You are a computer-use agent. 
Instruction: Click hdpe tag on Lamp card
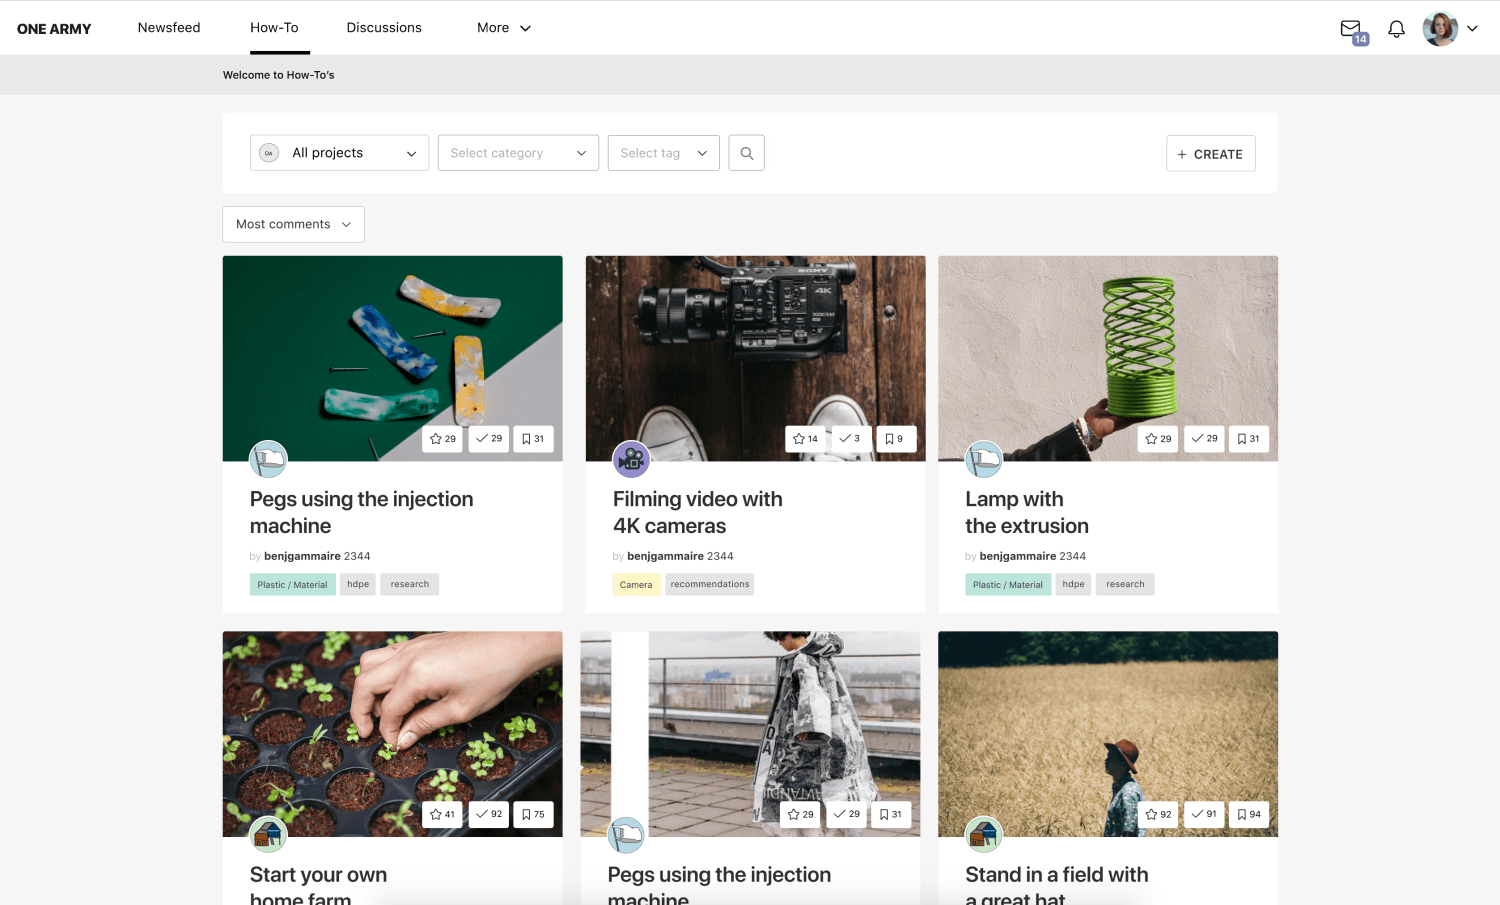coord(1073,584)
